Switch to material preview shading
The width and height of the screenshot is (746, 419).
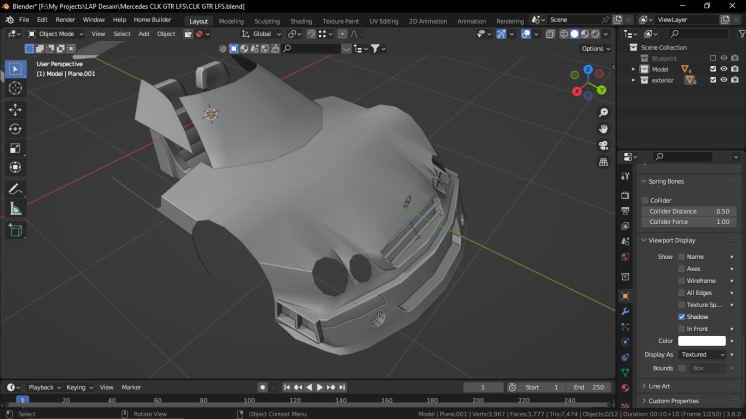pyautogui.click(x=585, y=34)
